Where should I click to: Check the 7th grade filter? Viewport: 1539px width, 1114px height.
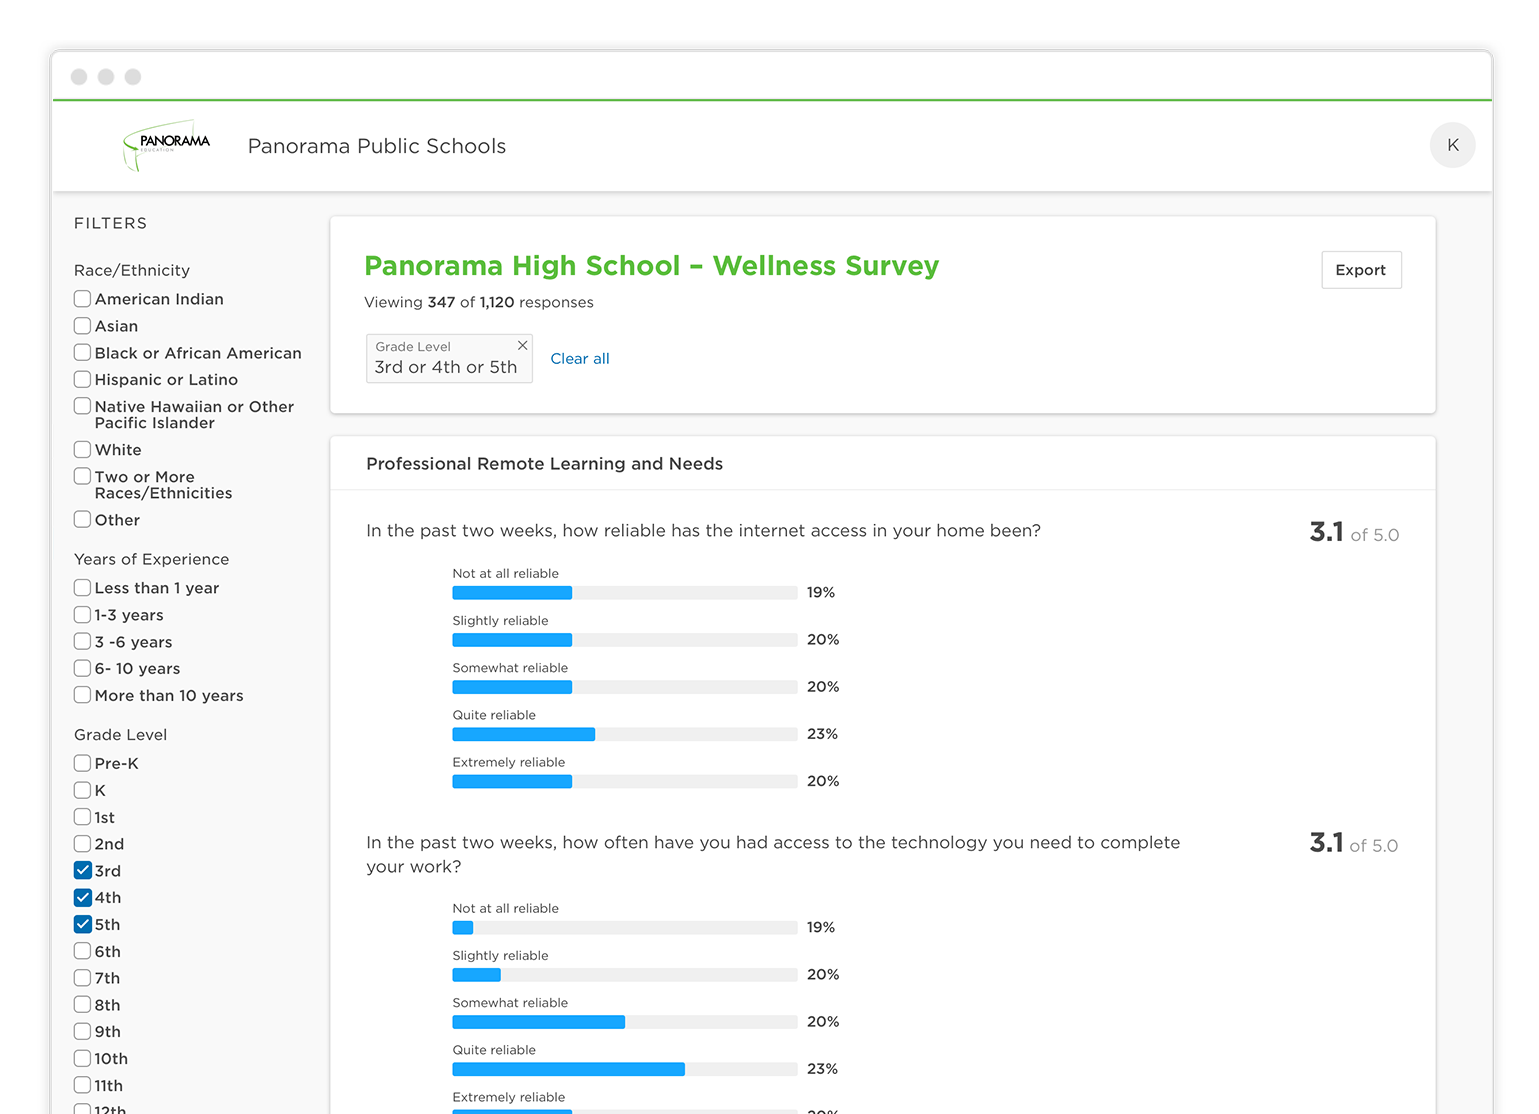pyautogui.click(x=83, y=978)
